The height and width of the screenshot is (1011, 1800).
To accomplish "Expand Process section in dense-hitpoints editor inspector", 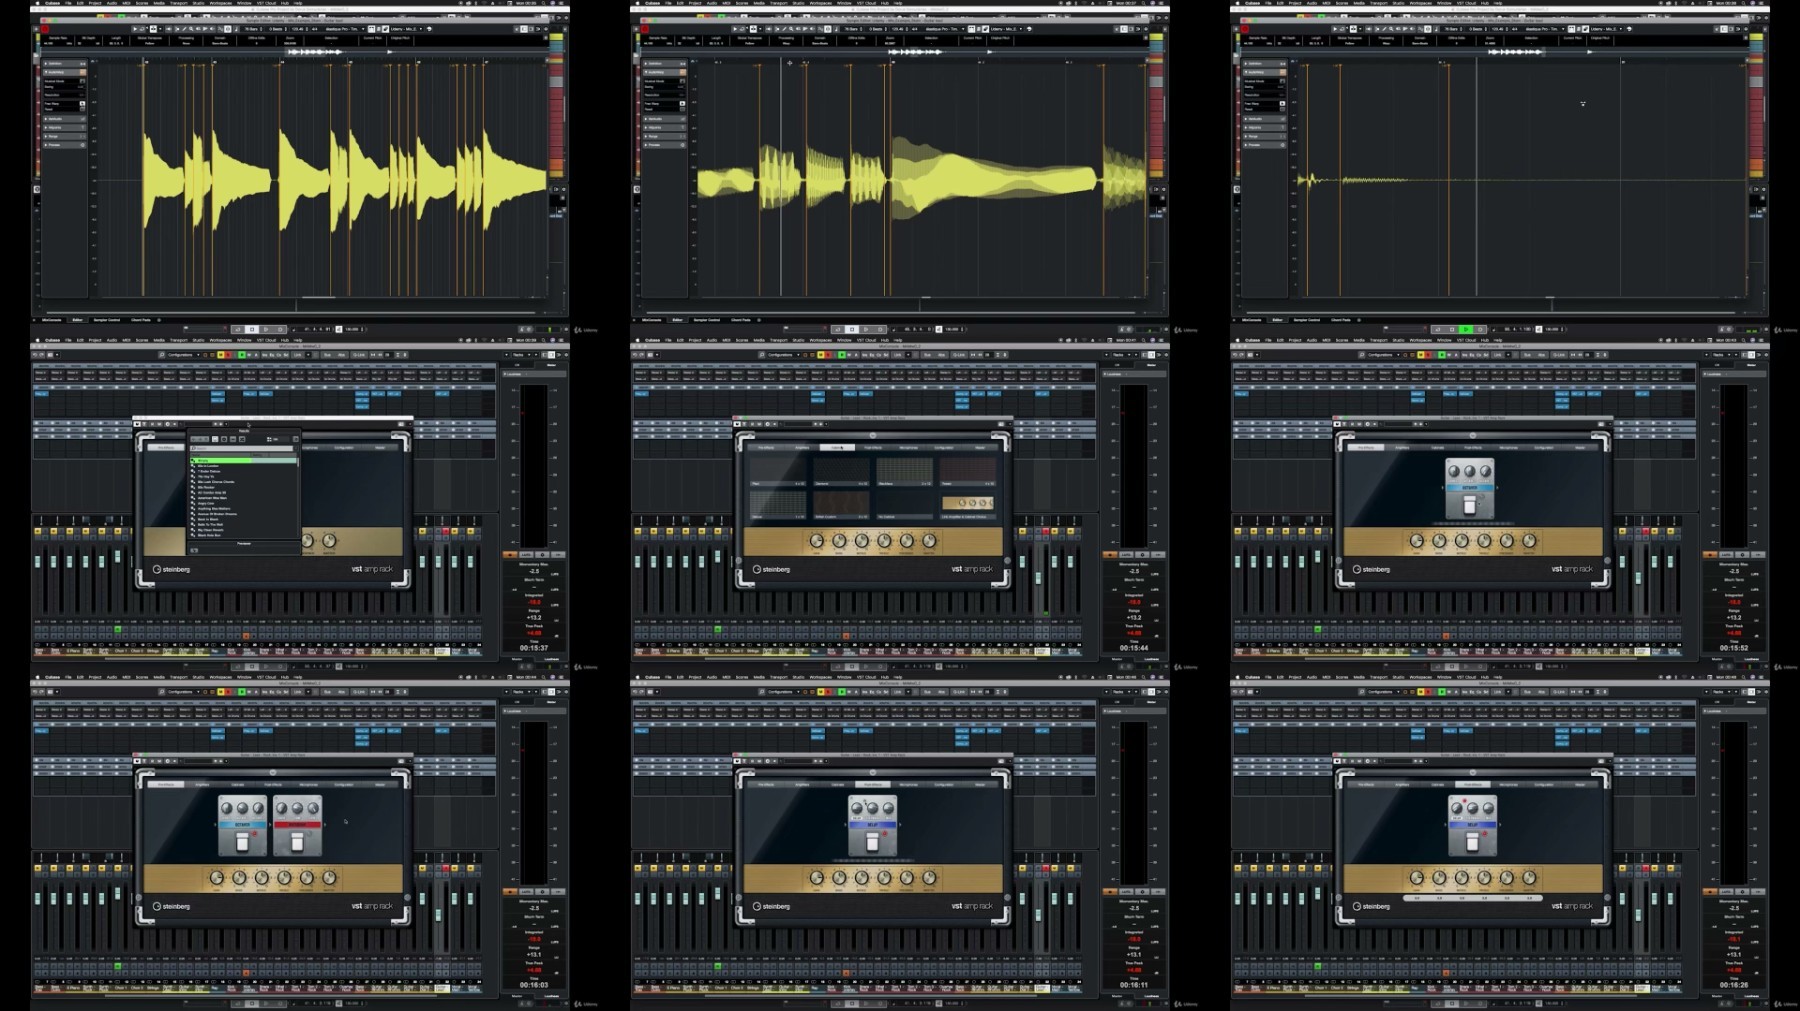I will coord(64,145).
